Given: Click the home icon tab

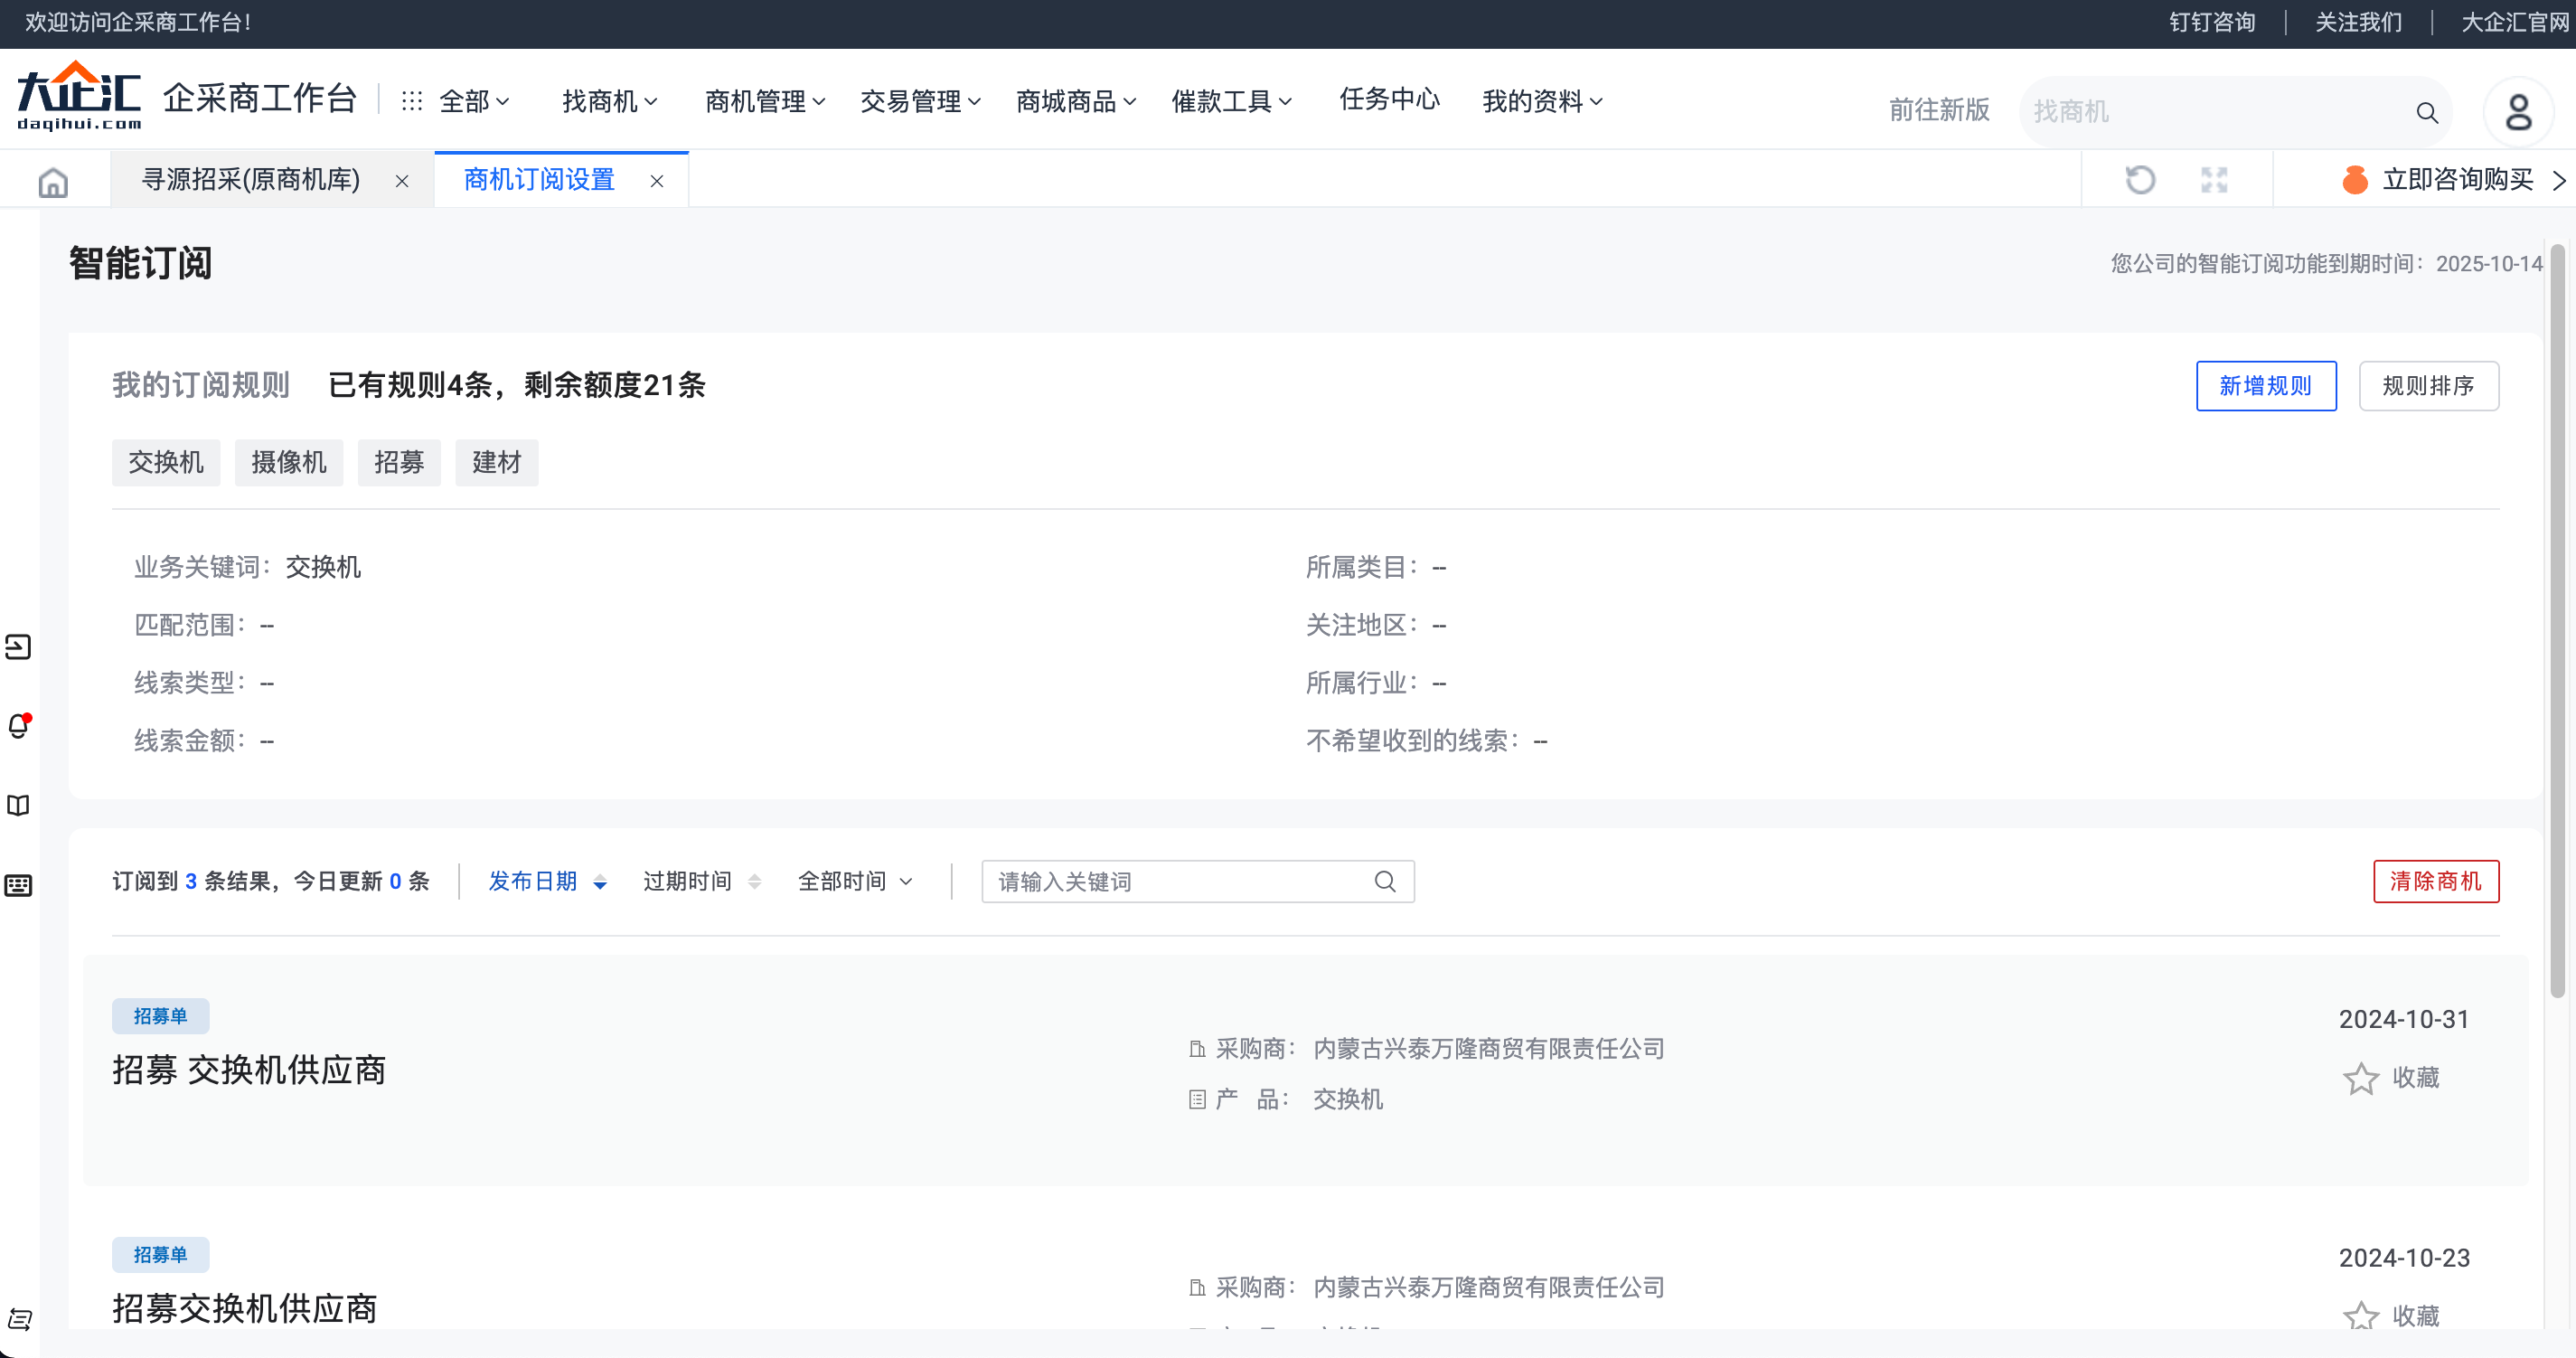Looking at the screenshot, I should coord(53,182).
